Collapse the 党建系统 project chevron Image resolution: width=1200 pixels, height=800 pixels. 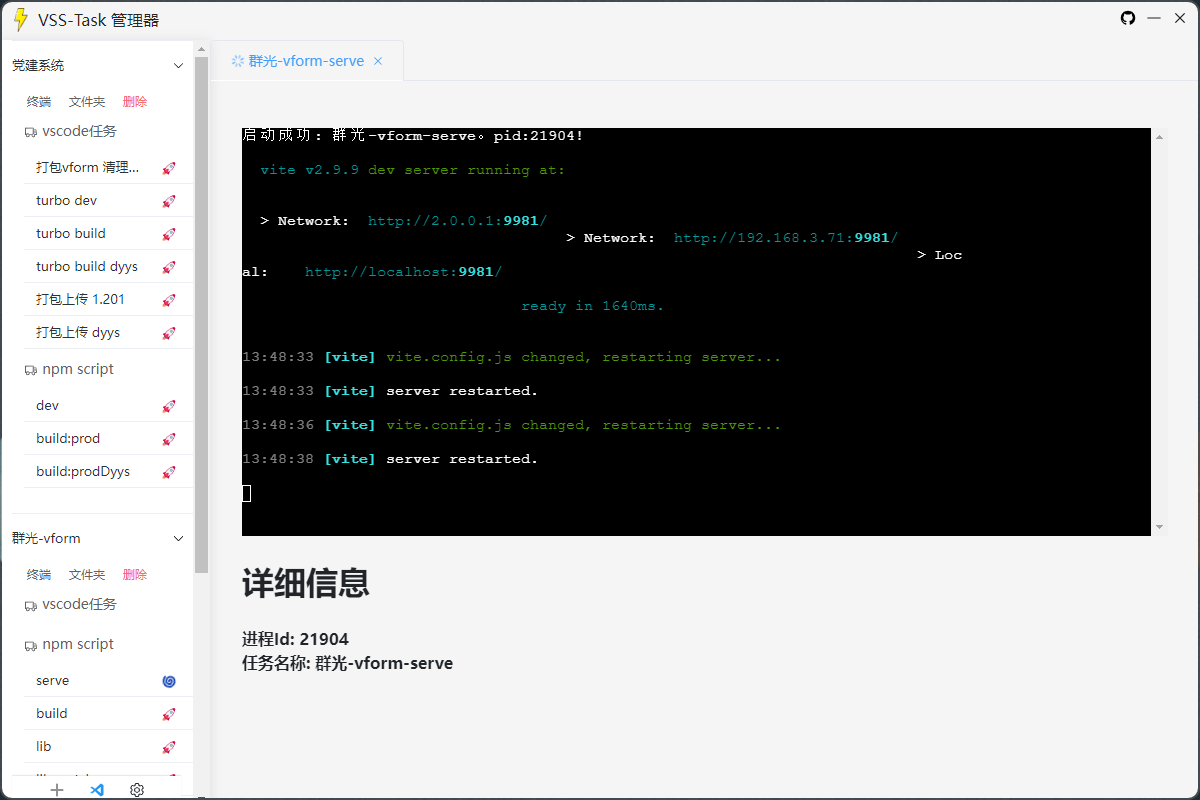point(179,66)
